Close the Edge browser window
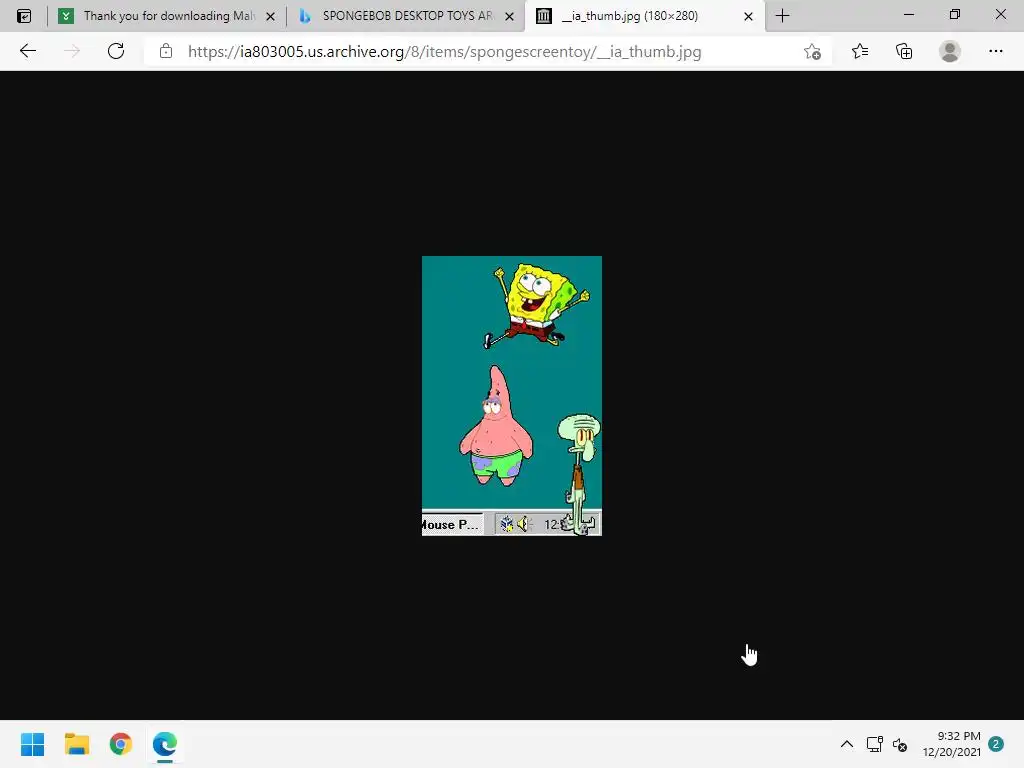The height and width of the screenshot is (768, 1024). [1000, 14]
